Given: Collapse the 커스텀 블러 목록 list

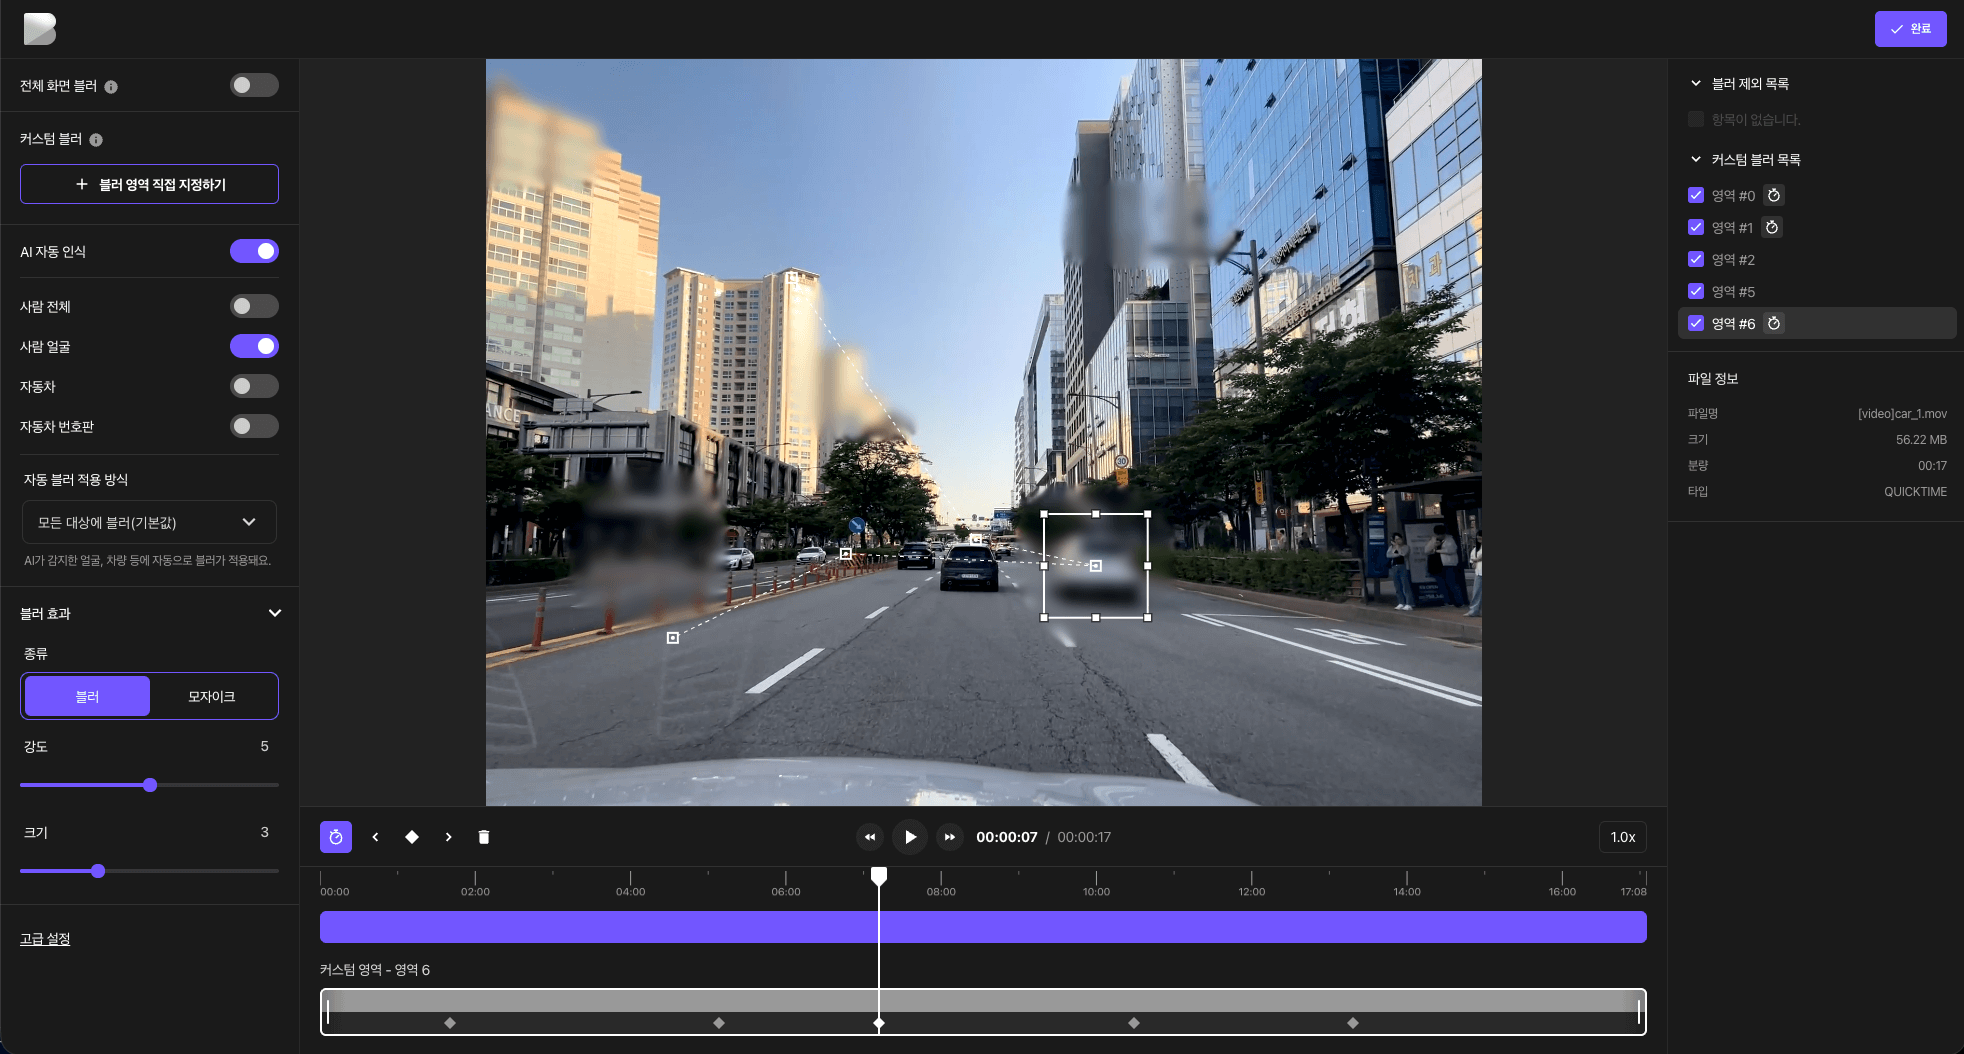Looking at the screenshot, I should click(x=1696, y=160).
